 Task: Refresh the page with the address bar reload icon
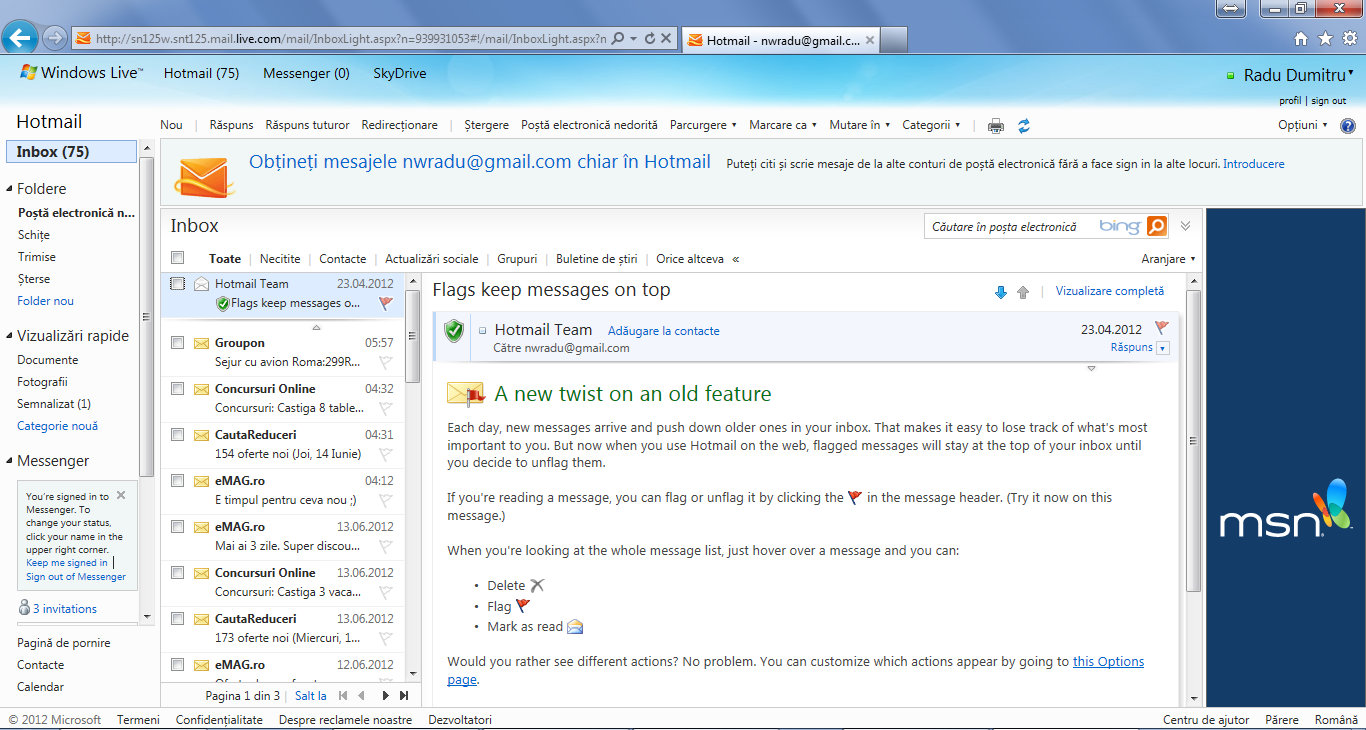(650, 39)
